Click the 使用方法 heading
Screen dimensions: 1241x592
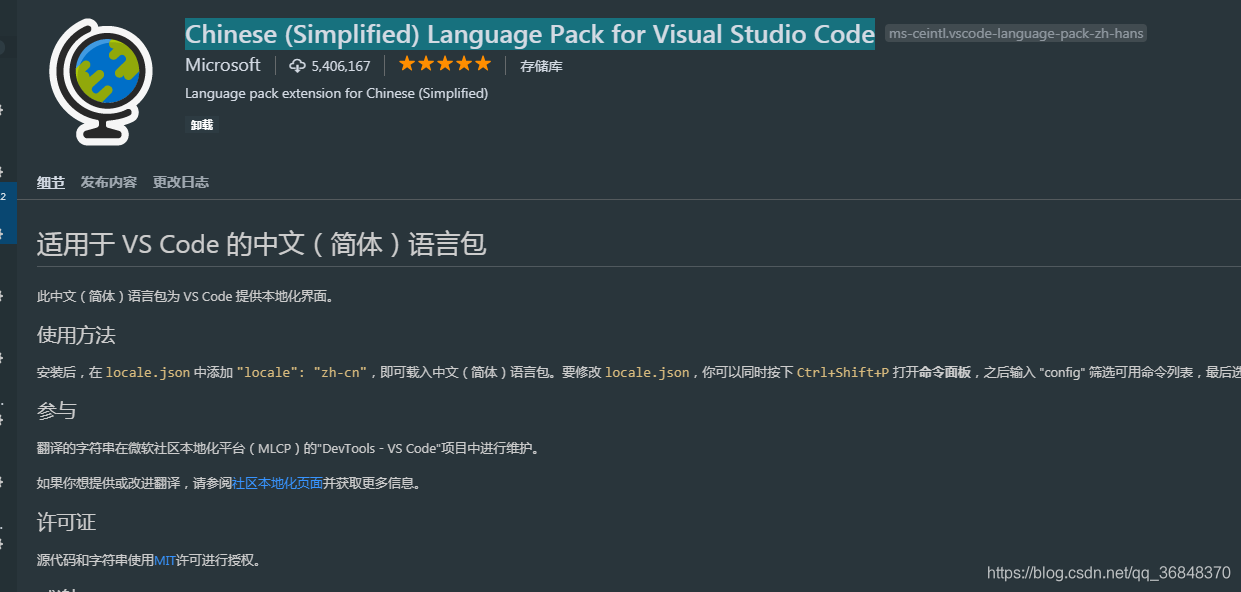point(77,335)
